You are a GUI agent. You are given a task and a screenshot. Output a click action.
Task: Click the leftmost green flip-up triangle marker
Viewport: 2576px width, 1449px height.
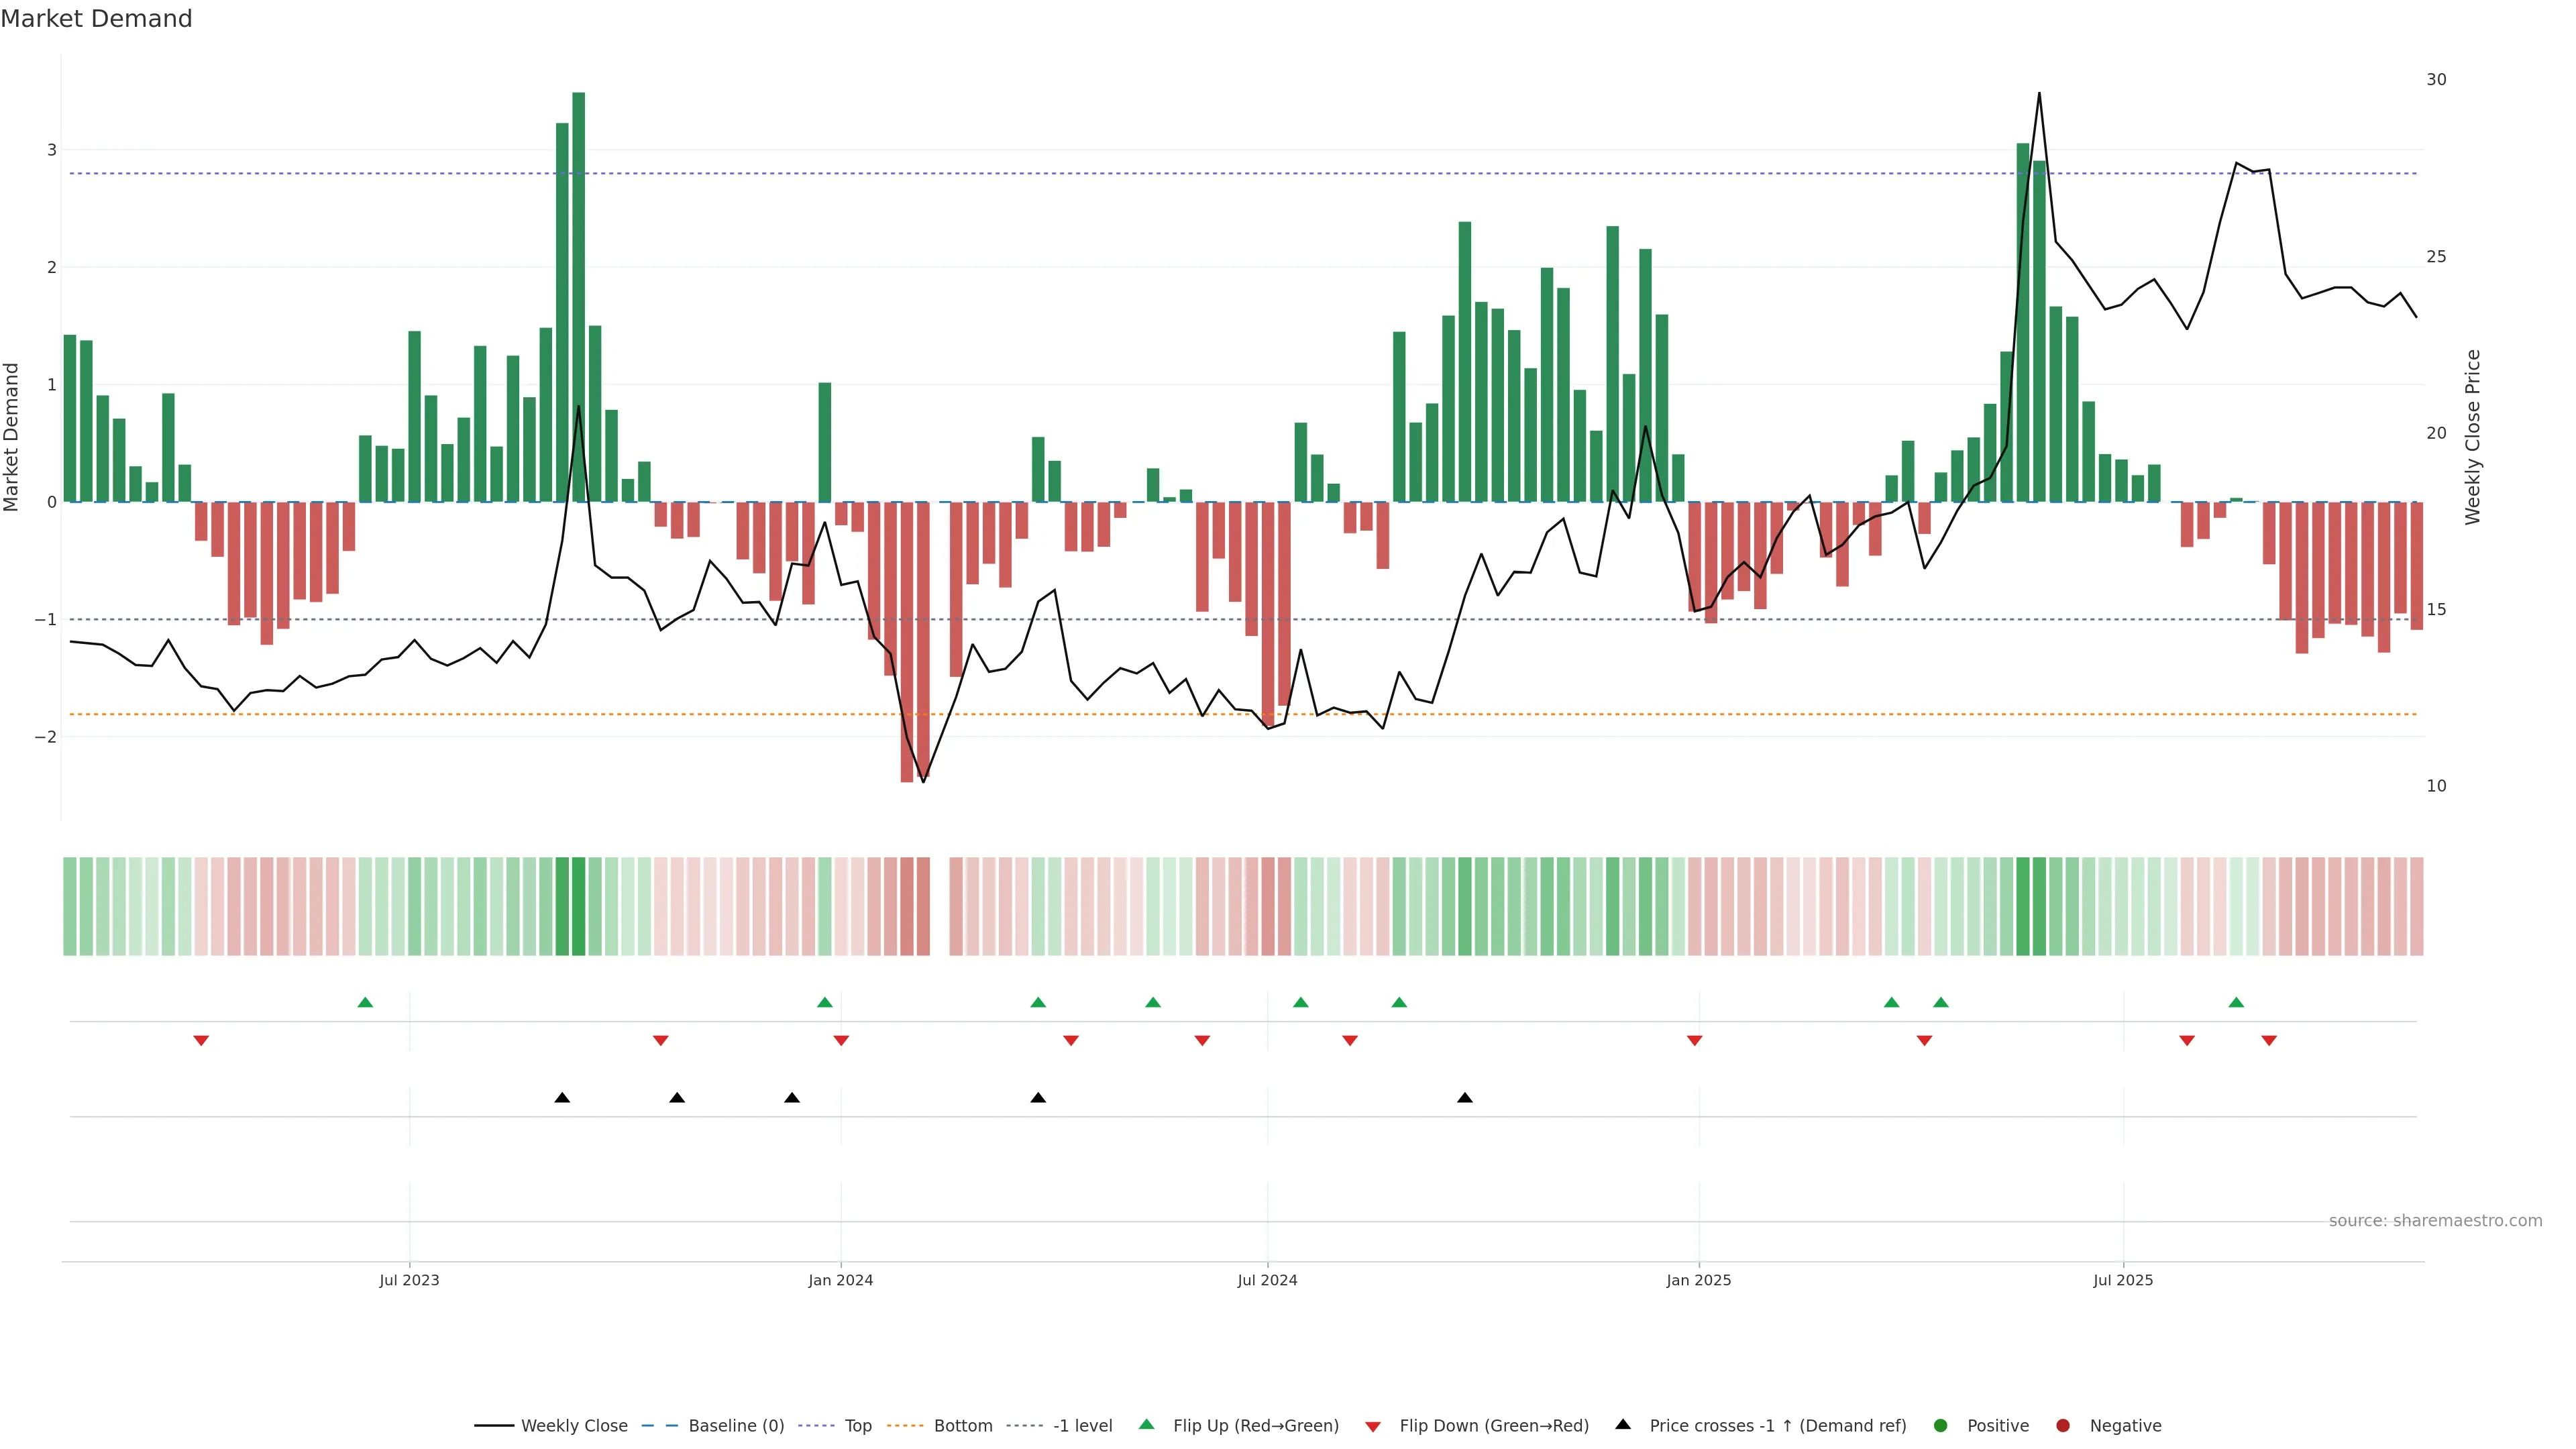365,1002
